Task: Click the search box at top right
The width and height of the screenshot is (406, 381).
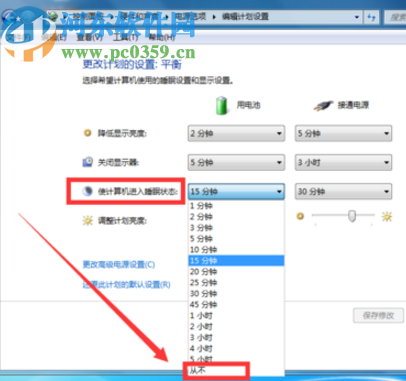Action: coord(395,17)
